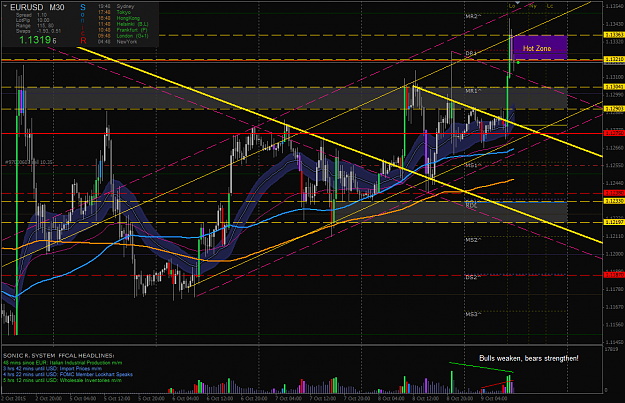The image size is (625, 403).
Task: Click the yellow 1.12197 price tag
Action: [614, 222]
